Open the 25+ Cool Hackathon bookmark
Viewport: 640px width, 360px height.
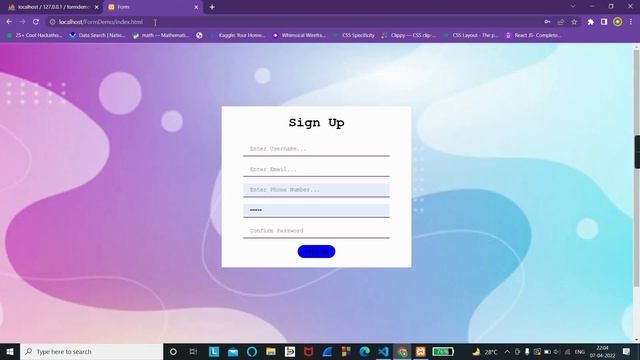35,36
